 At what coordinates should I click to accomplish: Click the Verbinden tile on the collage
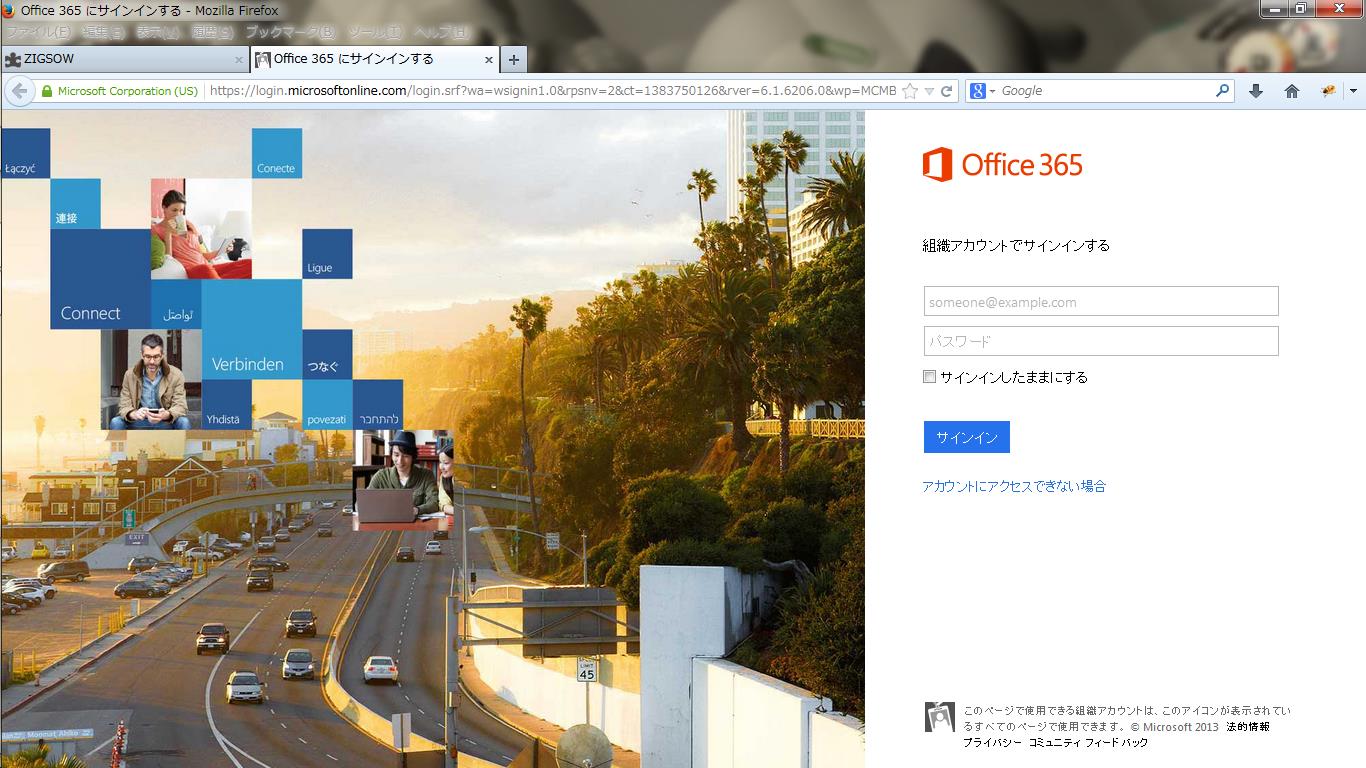point(252,330)
